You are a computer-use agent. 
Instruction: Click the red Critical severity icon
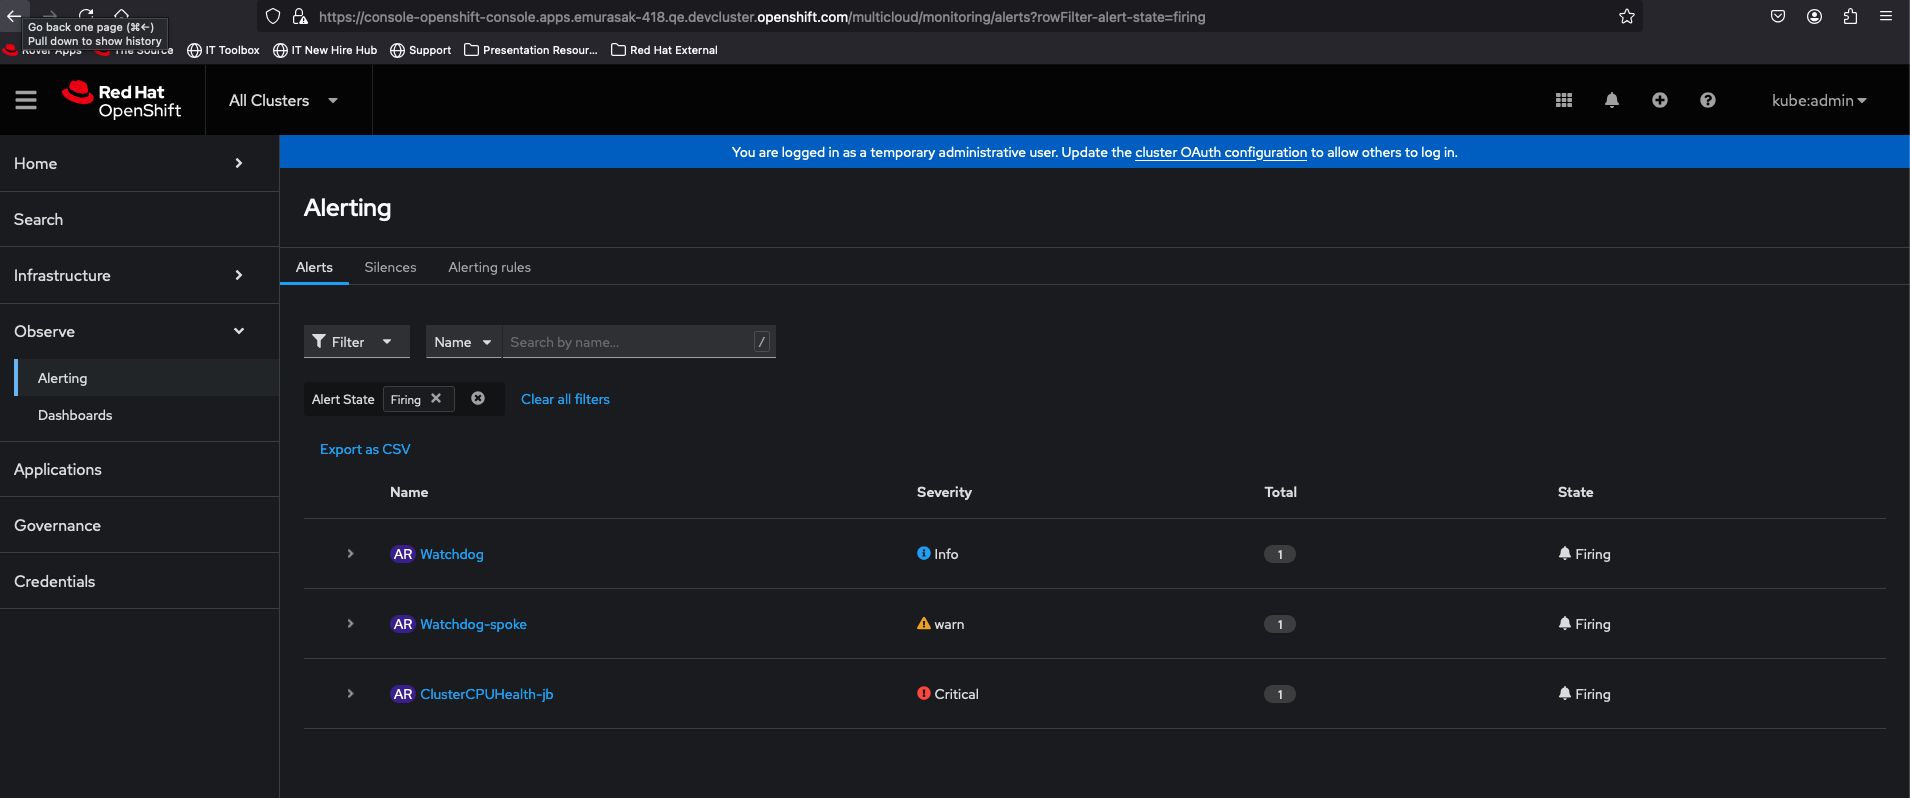tap(924, 693)
